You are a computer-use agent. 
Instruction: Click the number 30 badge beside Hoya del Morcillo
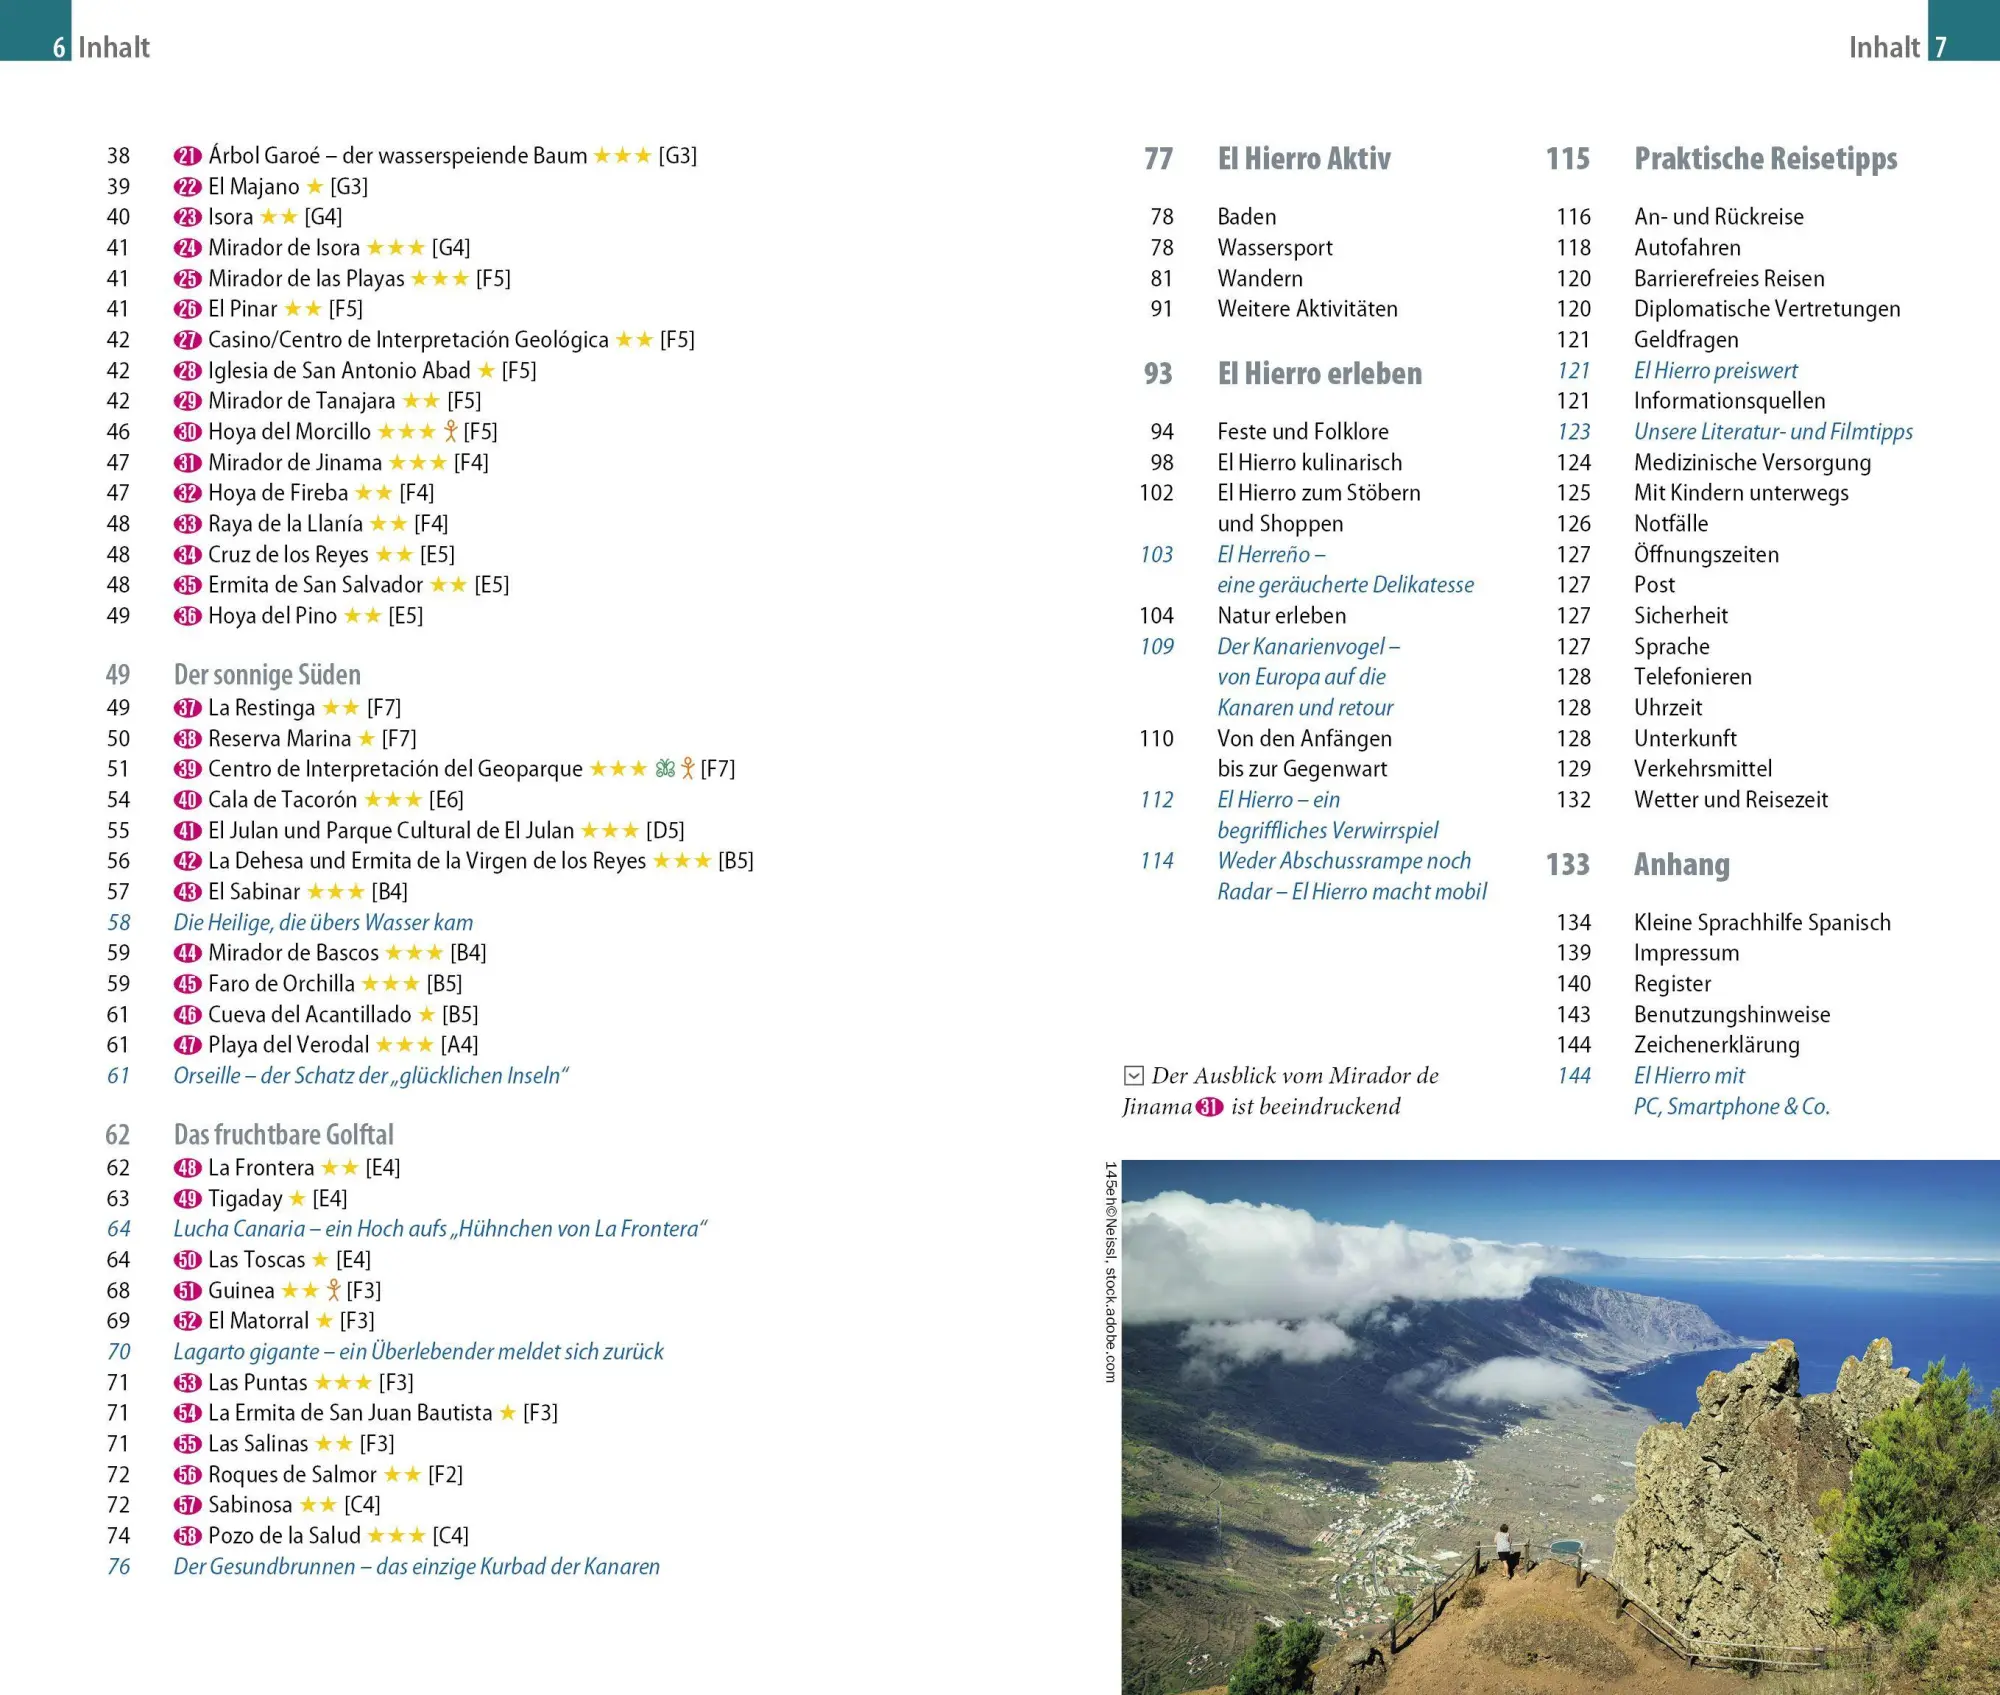[x=188, y=432]
